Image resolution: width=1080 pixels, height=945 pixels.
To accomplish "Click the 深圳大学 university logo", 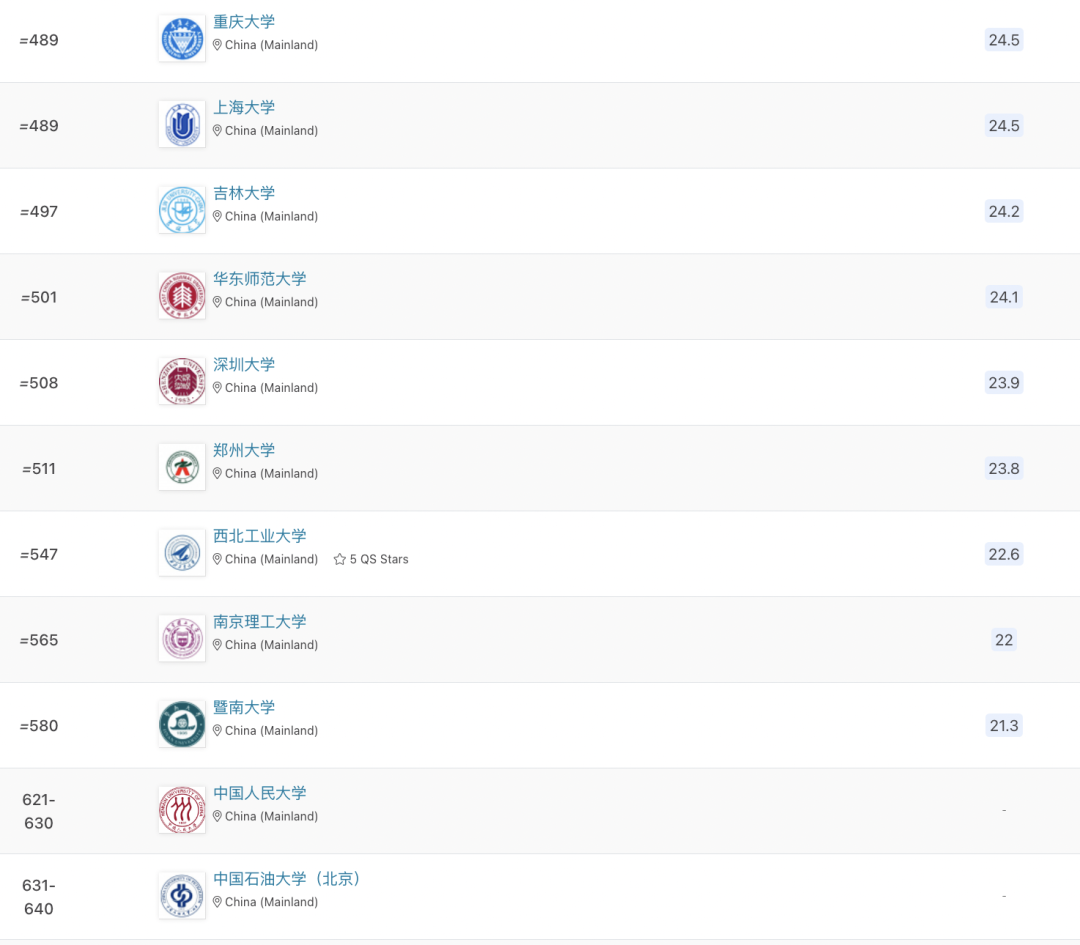I will (182, 382).
